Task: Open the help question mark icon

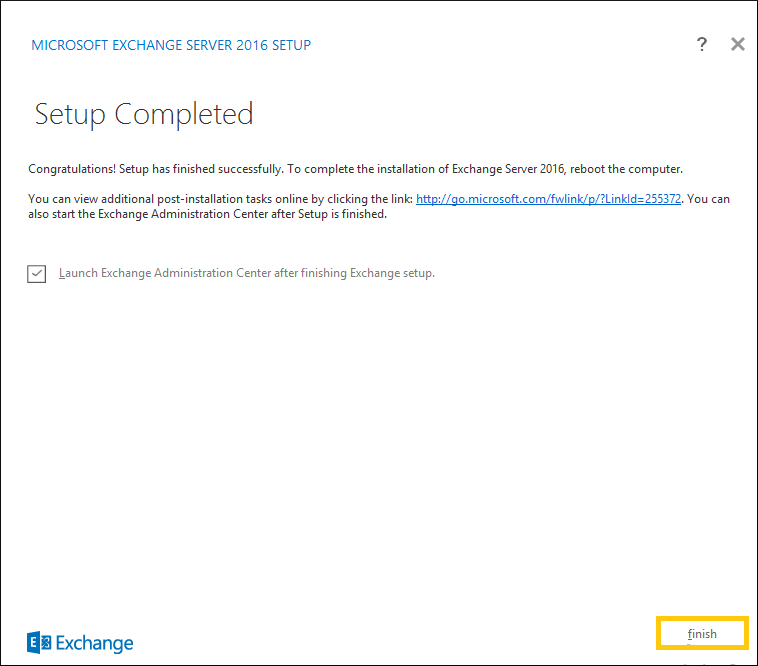Action: [x=701, y=44]
